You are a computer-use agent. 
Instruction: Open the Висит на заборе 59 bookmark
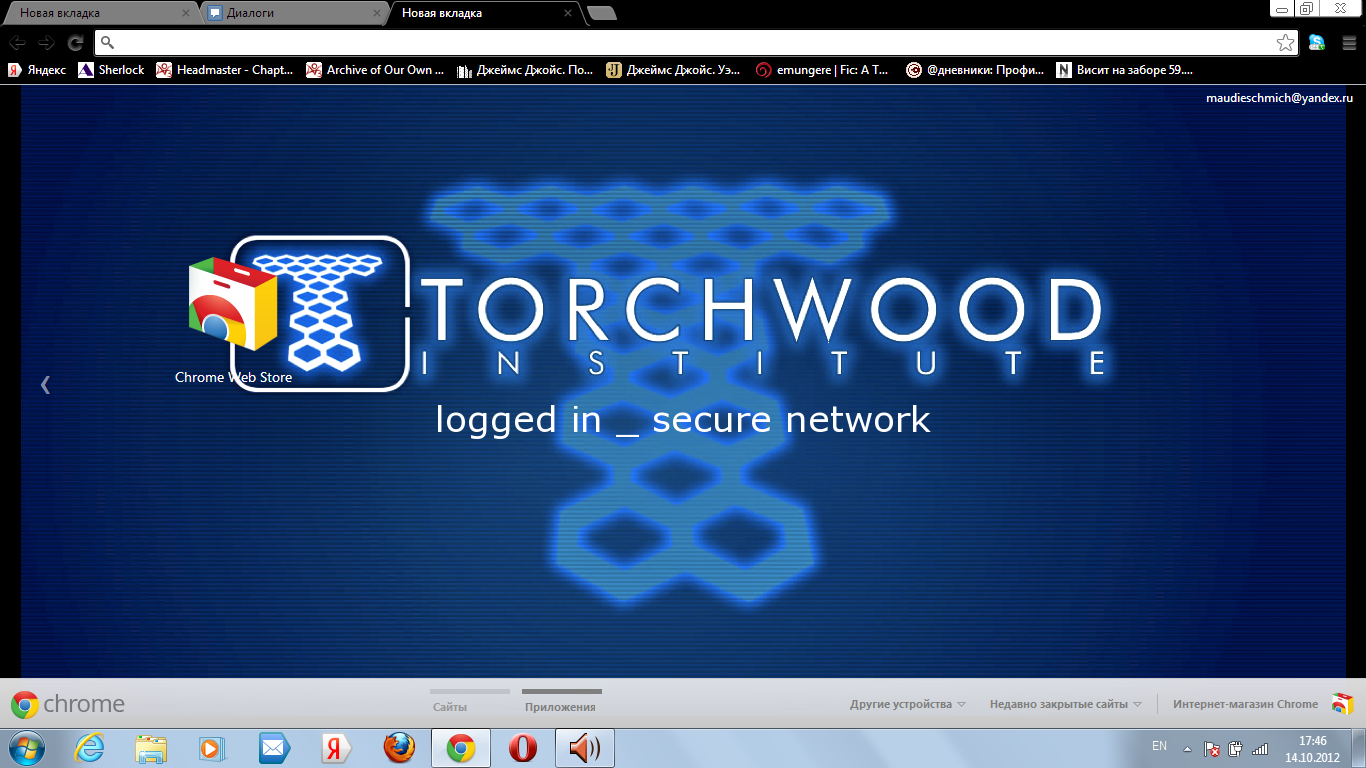[1125, 70]
